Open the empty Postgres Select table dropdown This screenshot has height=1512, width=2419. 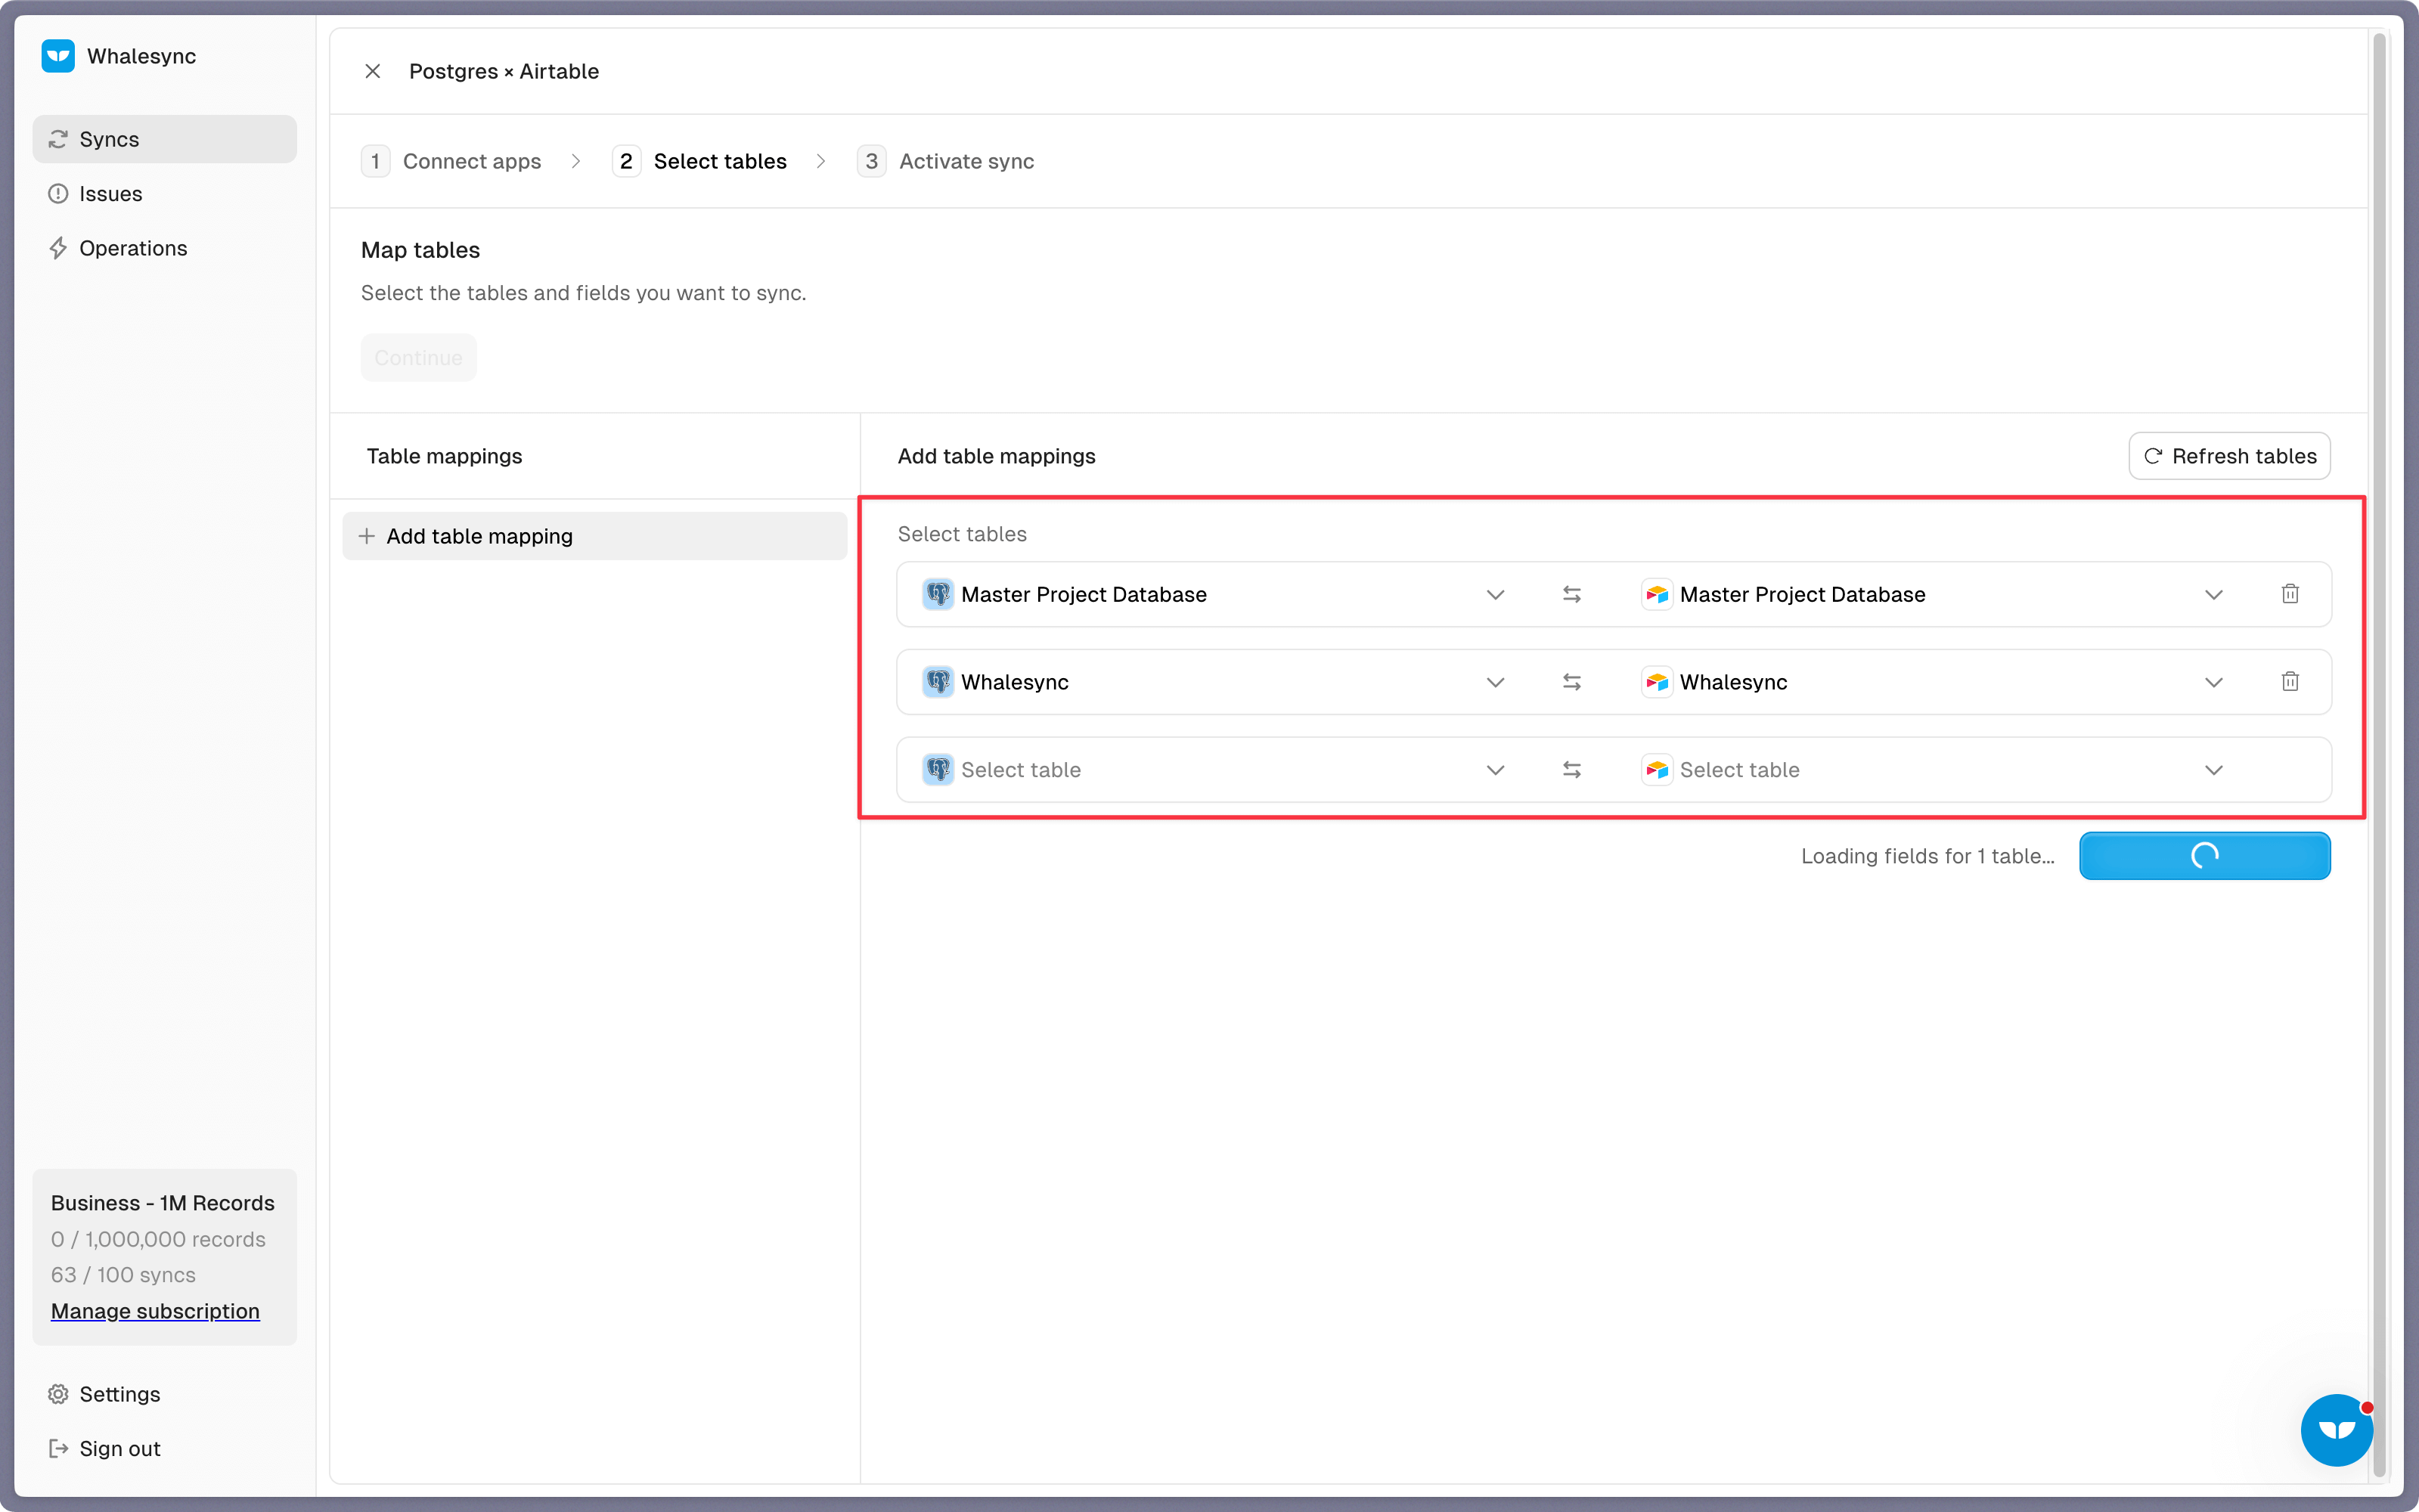click(x=1215, y=770)
